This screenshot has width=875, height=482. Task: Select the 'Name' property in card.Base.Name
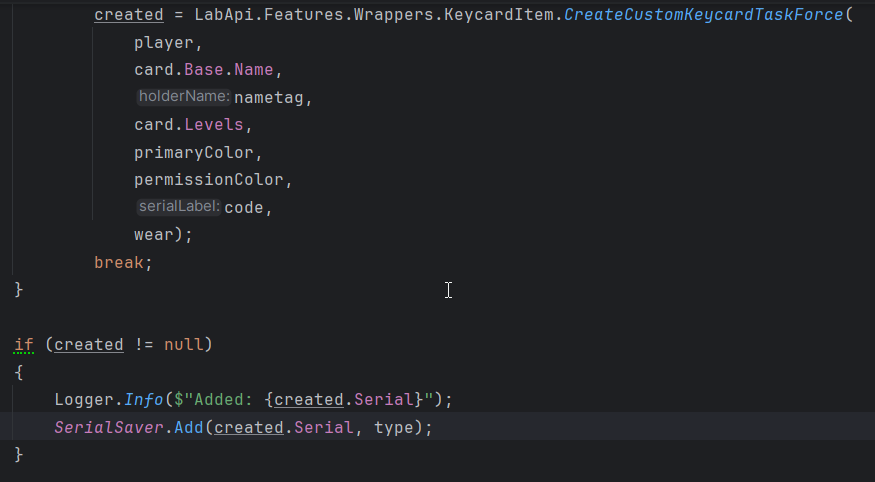tap(254, 70)
